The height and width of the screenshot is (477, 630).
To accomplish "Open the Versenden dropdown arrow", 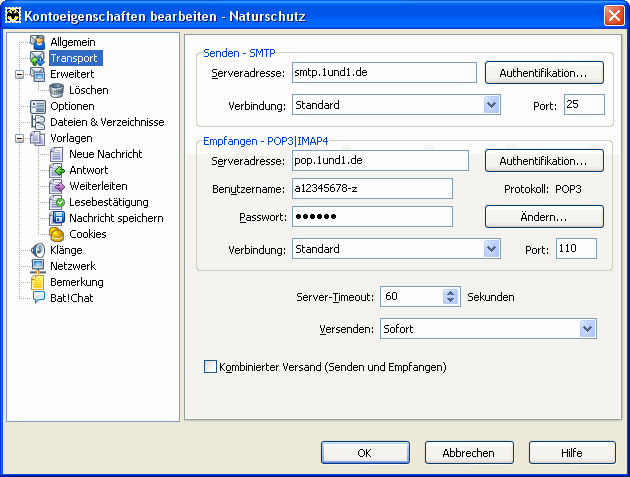I will (587, 329).
